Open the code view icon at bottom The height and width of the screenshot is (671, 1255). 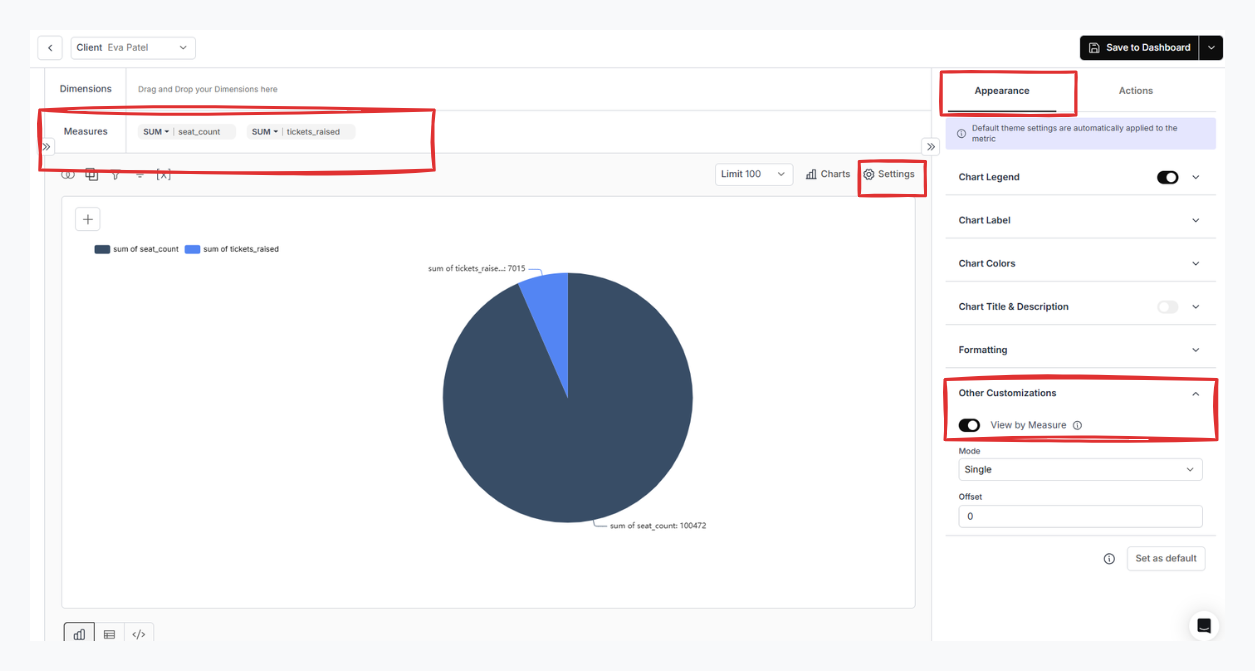[139, 634]
